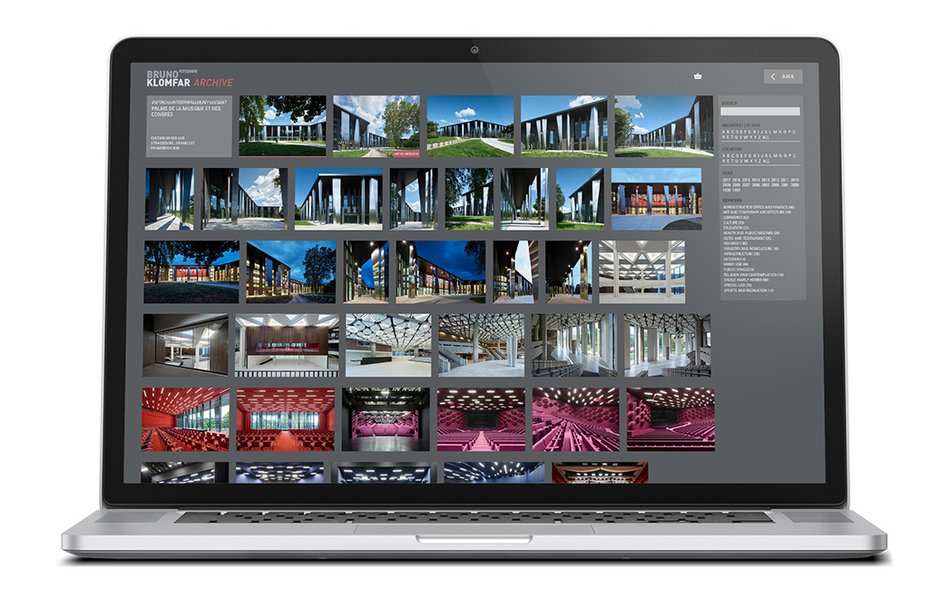The height and width of the screenshot is (601, 950).
Task: Select ALL in the Location letter filter
Action: [766, 161]
